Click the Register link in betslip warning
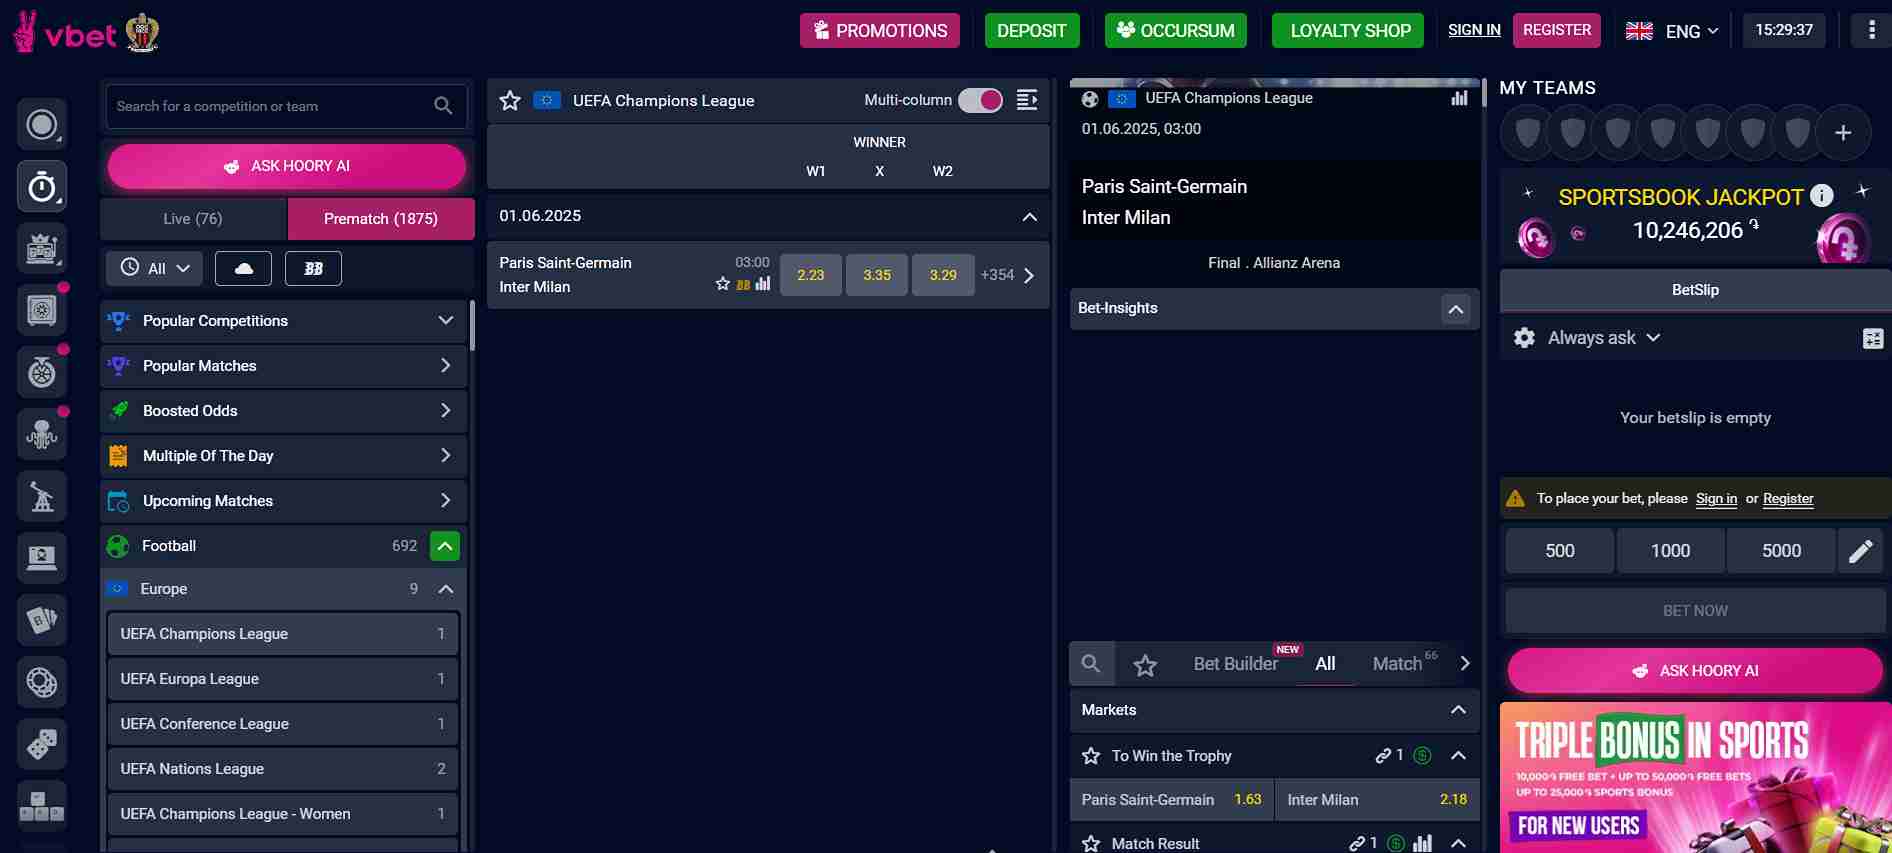 pyautogui.click(x=1788, y=499)
